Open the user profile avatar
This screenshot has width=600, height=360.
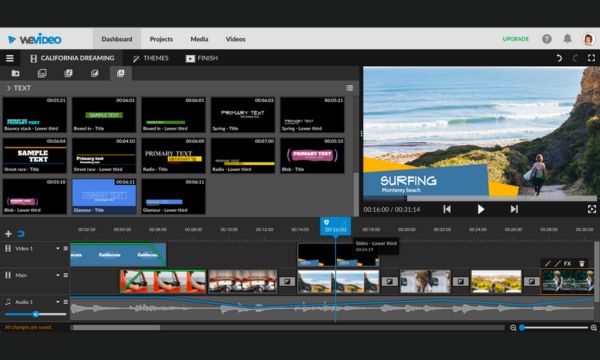pyautogui.click(x=589, y=39)
